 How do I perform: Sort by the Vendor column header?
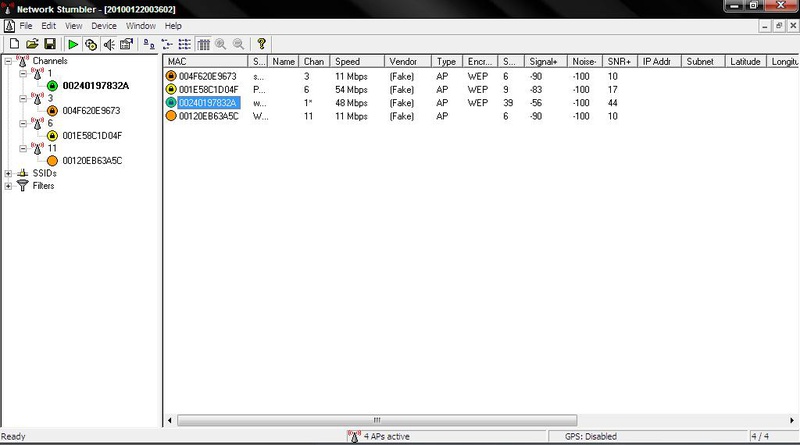pyautogui.click(x=408, y=61)
